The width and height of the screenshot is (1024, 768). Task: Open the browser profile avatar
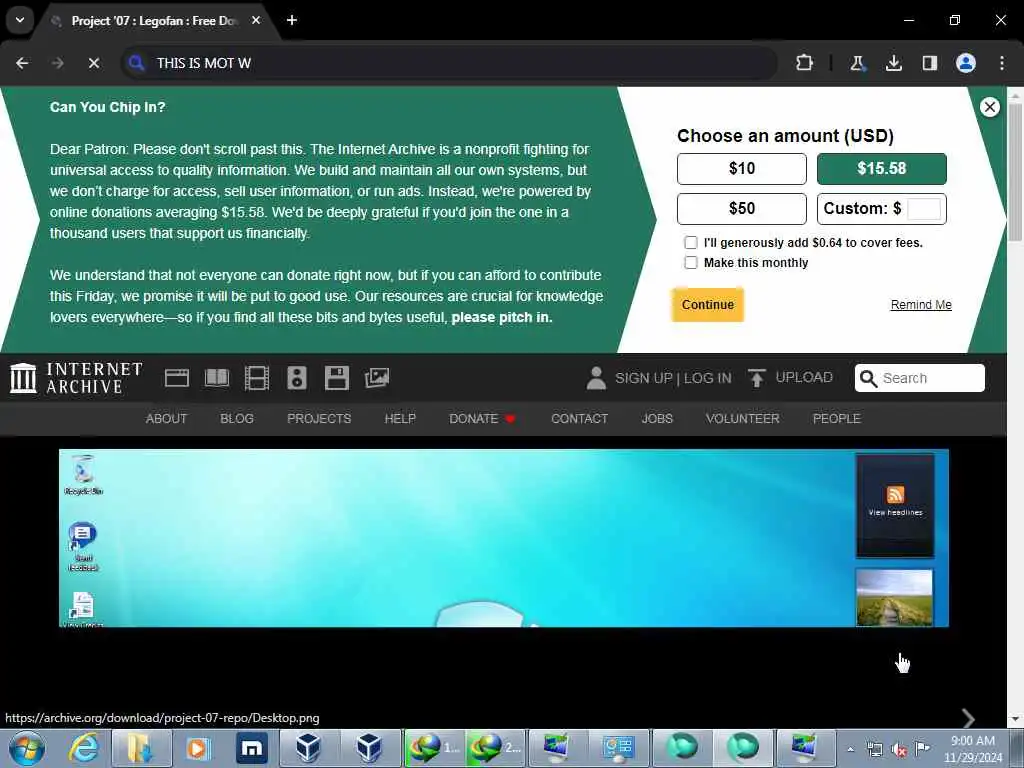click(966, 63)
